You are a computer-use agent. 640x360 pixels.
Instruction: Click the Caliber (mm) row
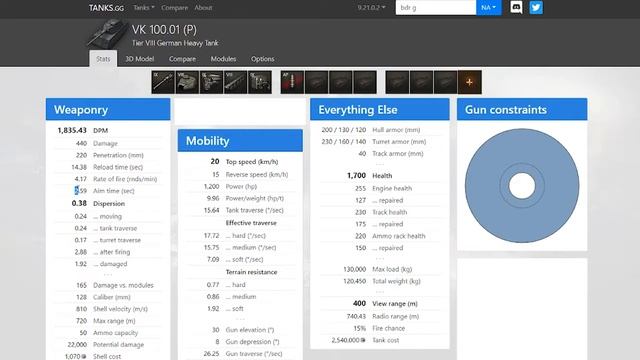click(x=108, y=297)
